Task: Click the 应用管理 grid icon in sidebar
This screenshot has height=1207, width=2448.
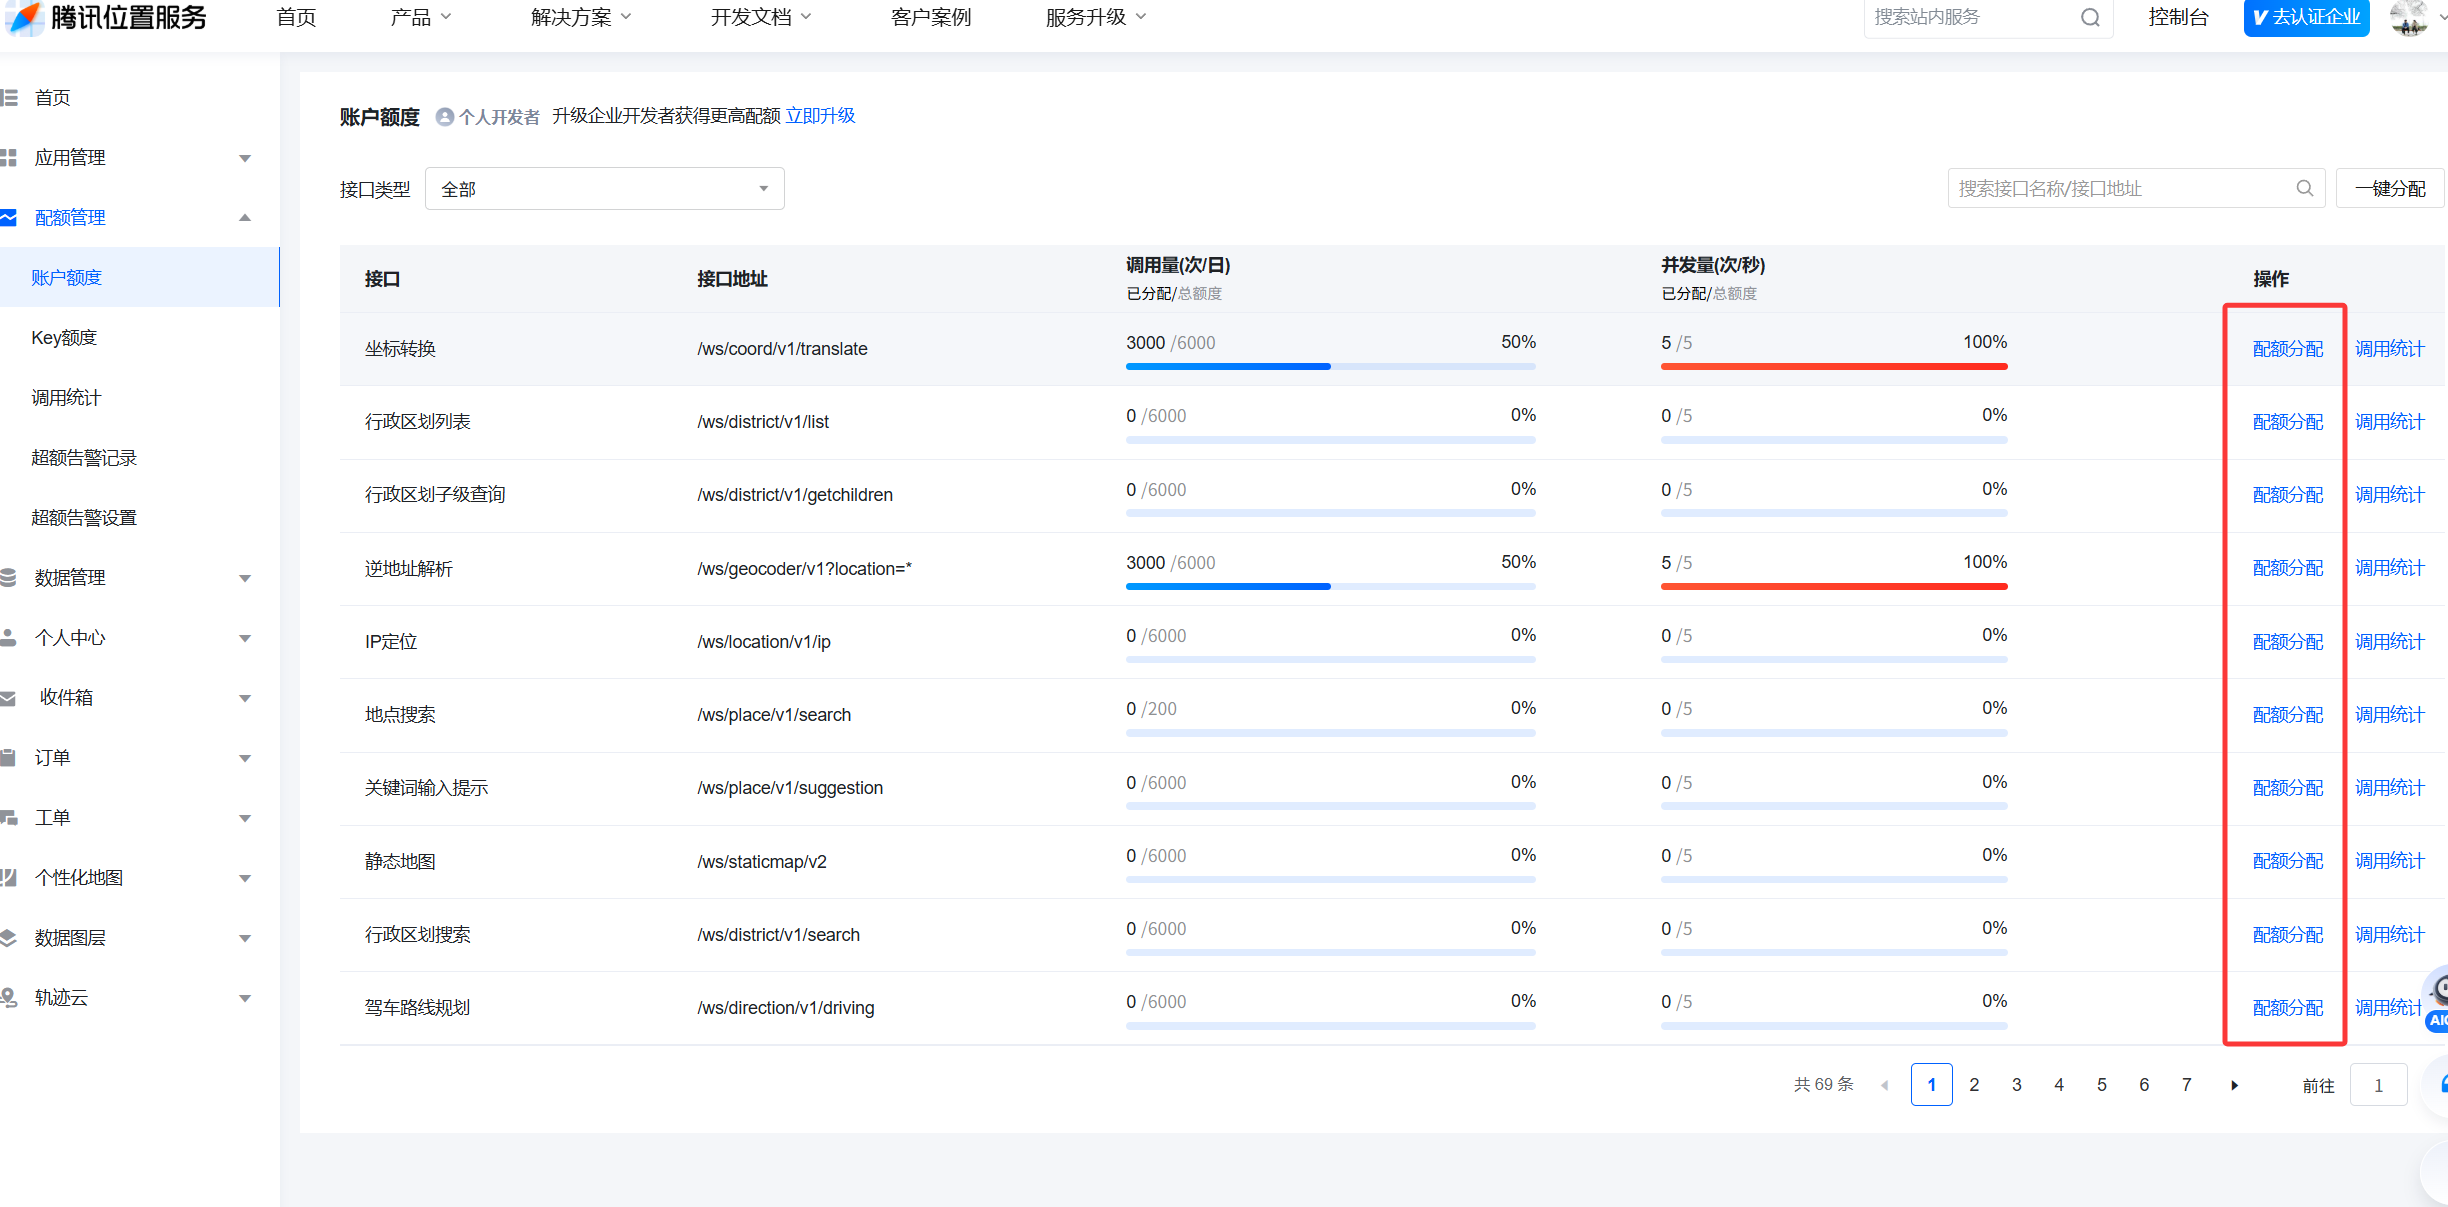Action: 9,158
